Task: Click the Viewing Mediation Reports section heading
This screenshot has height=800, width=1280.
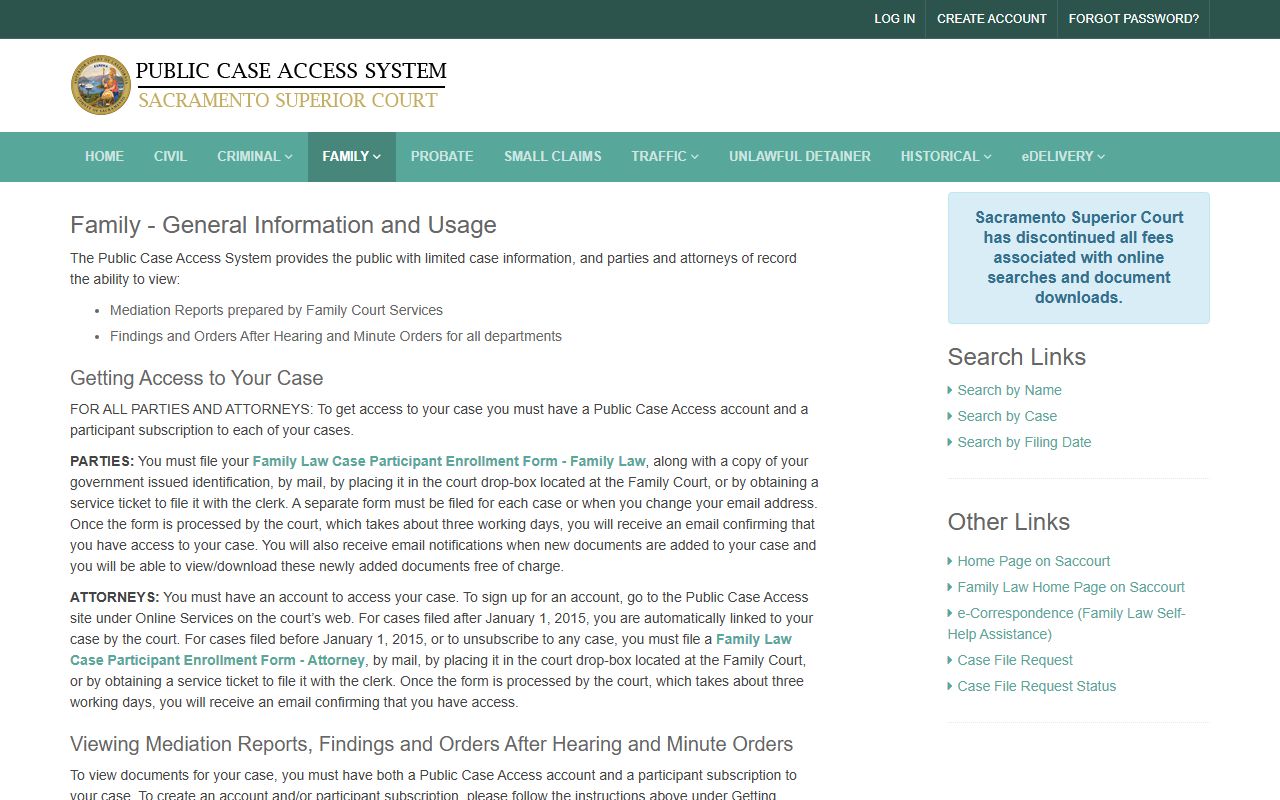Action: coord(431,744)
